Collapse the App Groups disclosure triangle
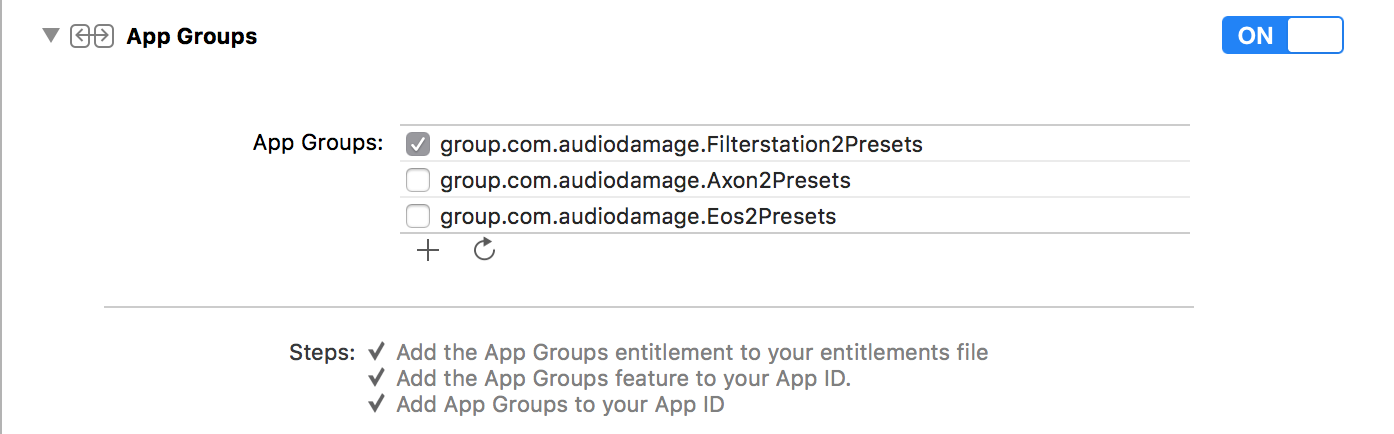1394x434 pixels. tap(51, 36)
